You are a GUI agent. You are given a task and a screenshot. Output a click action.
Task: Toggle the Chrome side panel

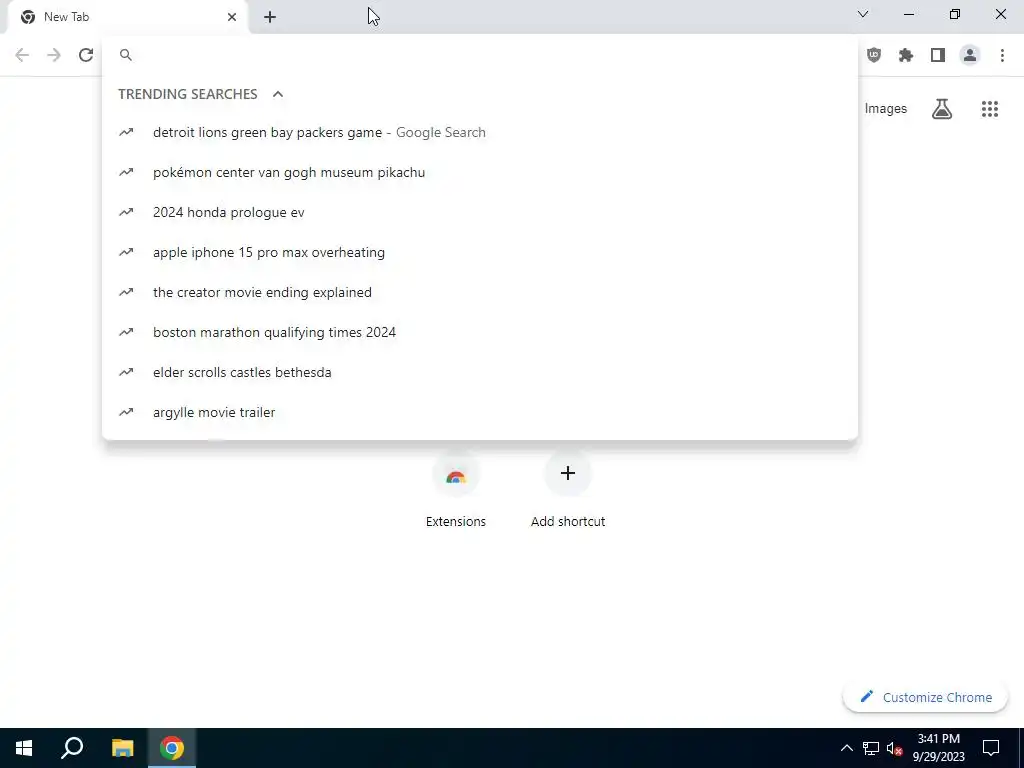938,55
